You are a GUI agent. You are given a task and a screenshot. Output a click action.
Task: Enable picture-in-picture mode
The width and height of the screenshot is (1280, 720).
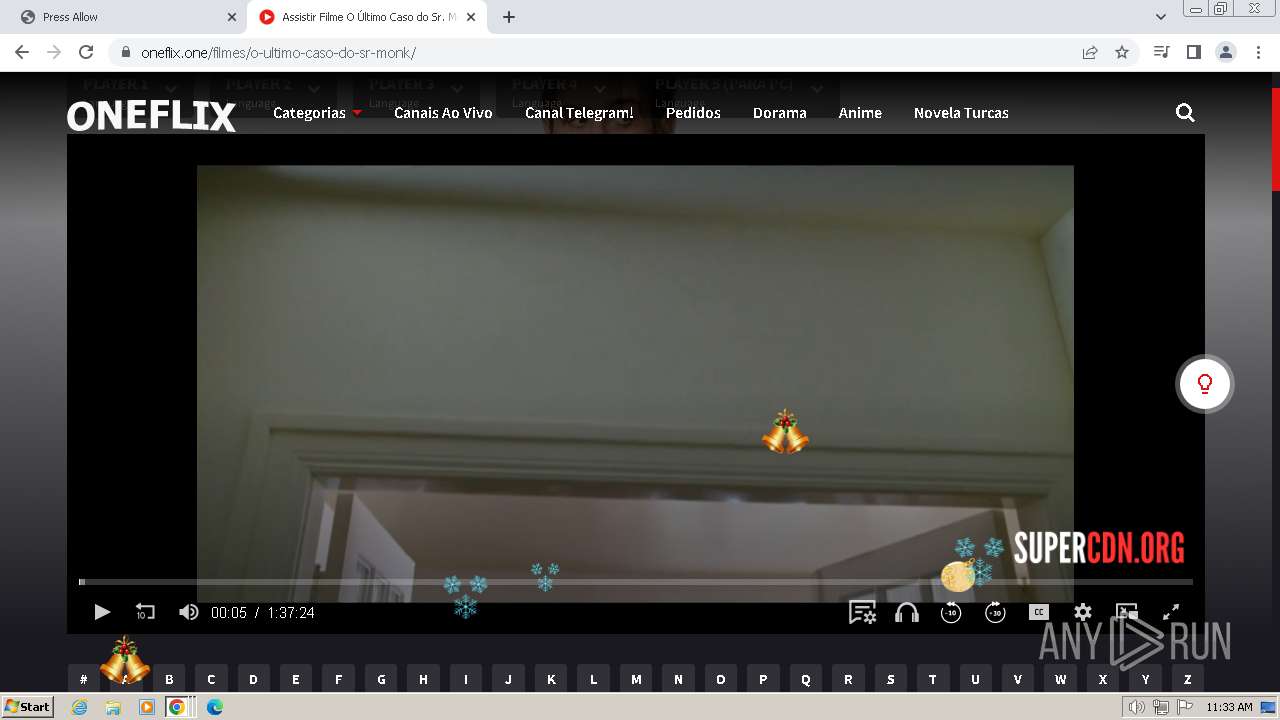click(1127, 612)
